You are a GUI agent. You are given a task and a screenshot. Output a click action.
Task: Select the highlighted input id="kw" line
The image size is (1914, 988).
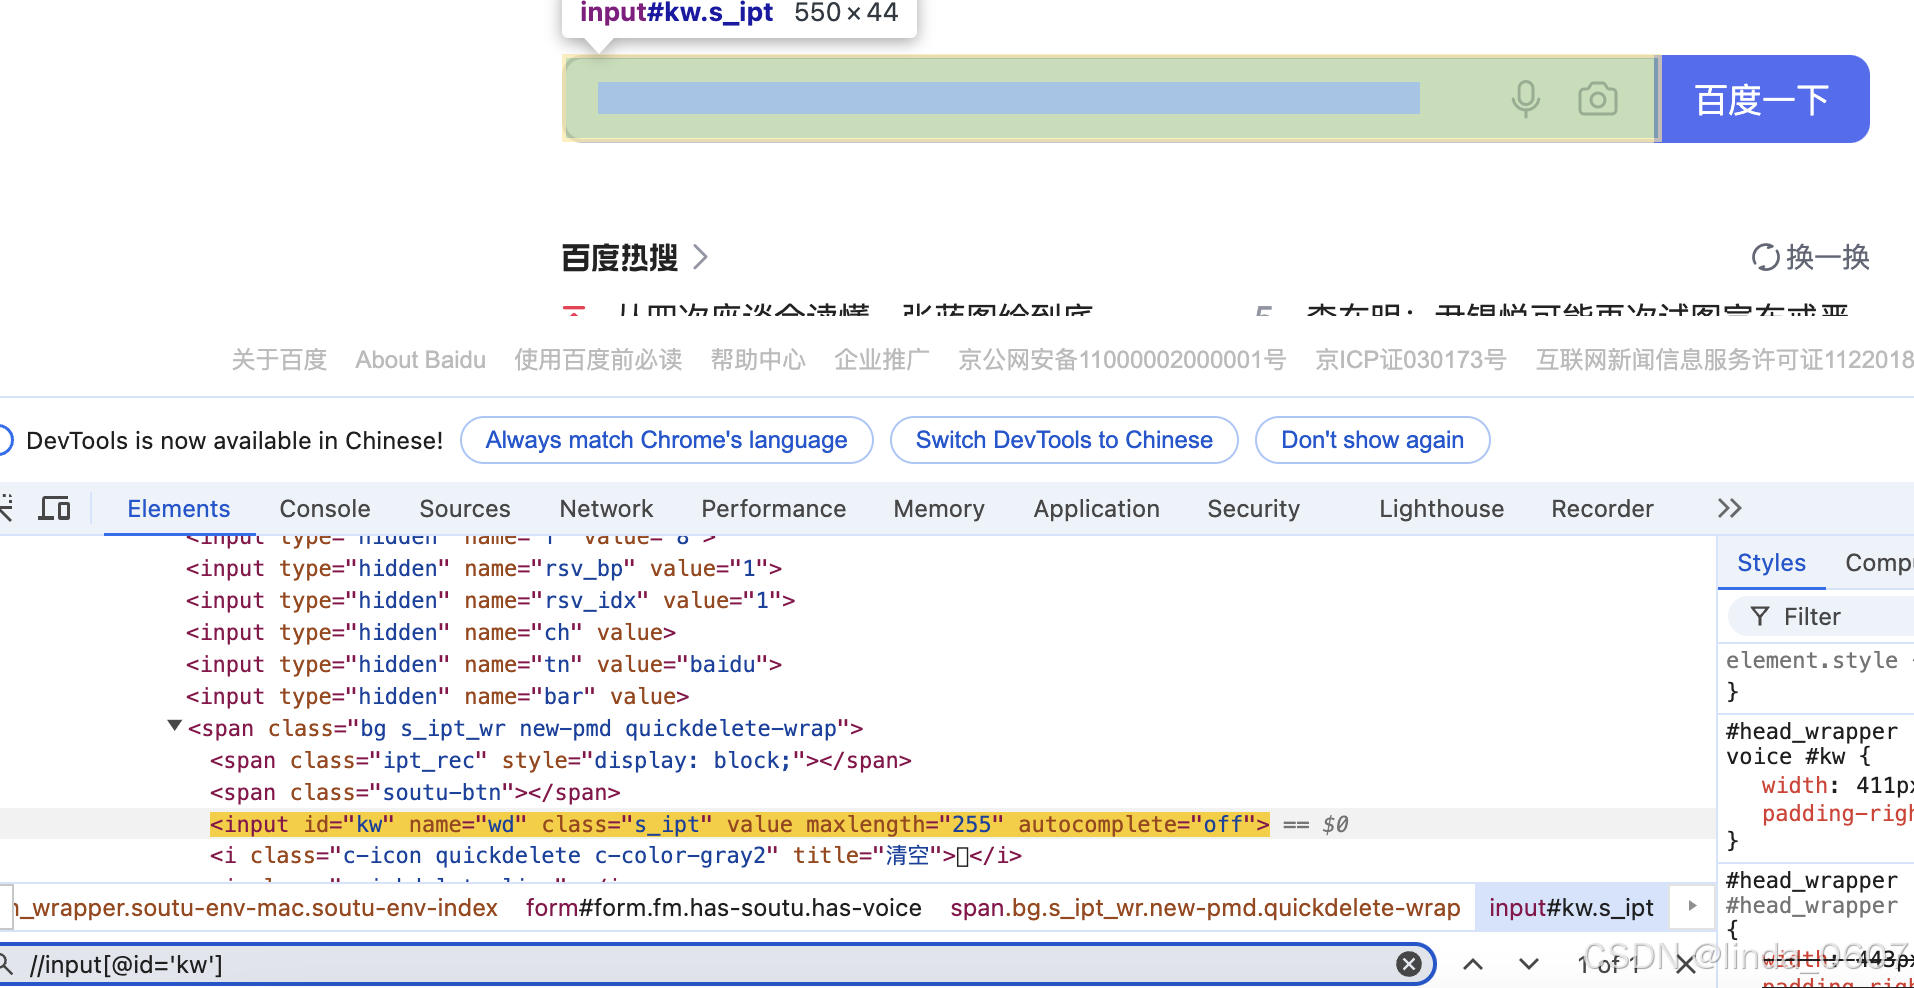pyautogui.click(x=739, y=824)
